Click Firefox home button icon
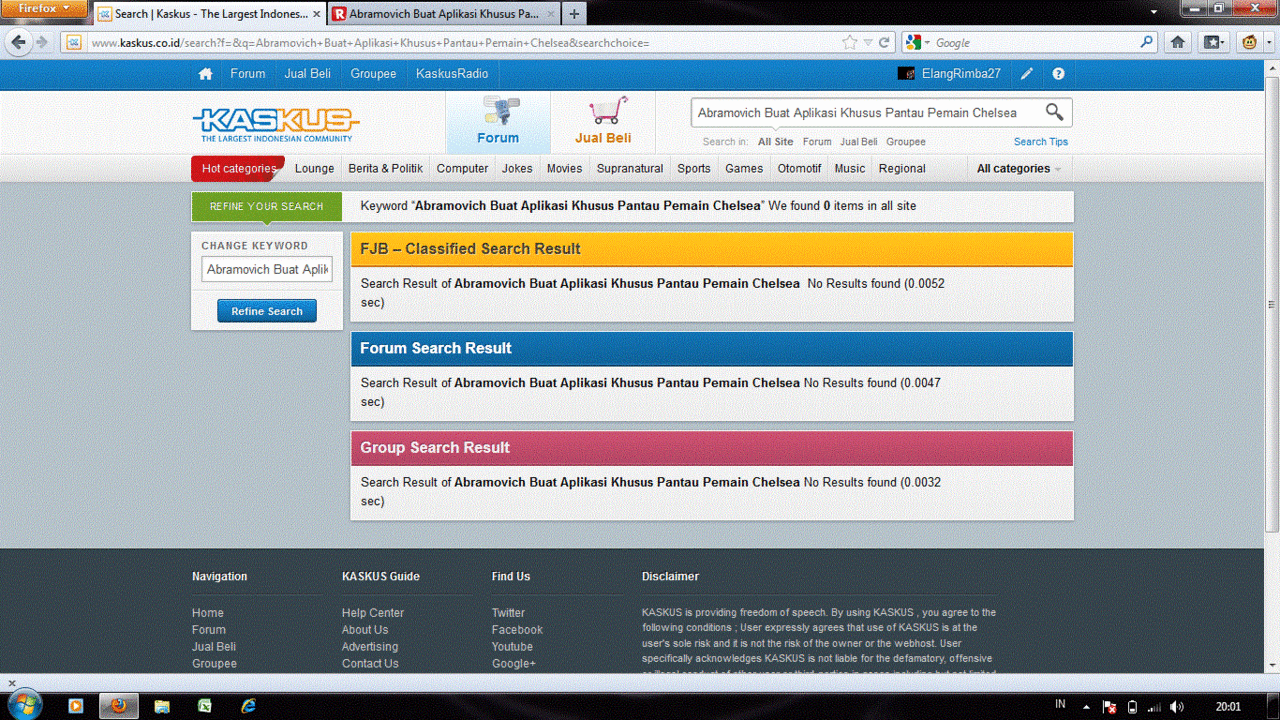1280x720 pixels. click(1178, 42)
